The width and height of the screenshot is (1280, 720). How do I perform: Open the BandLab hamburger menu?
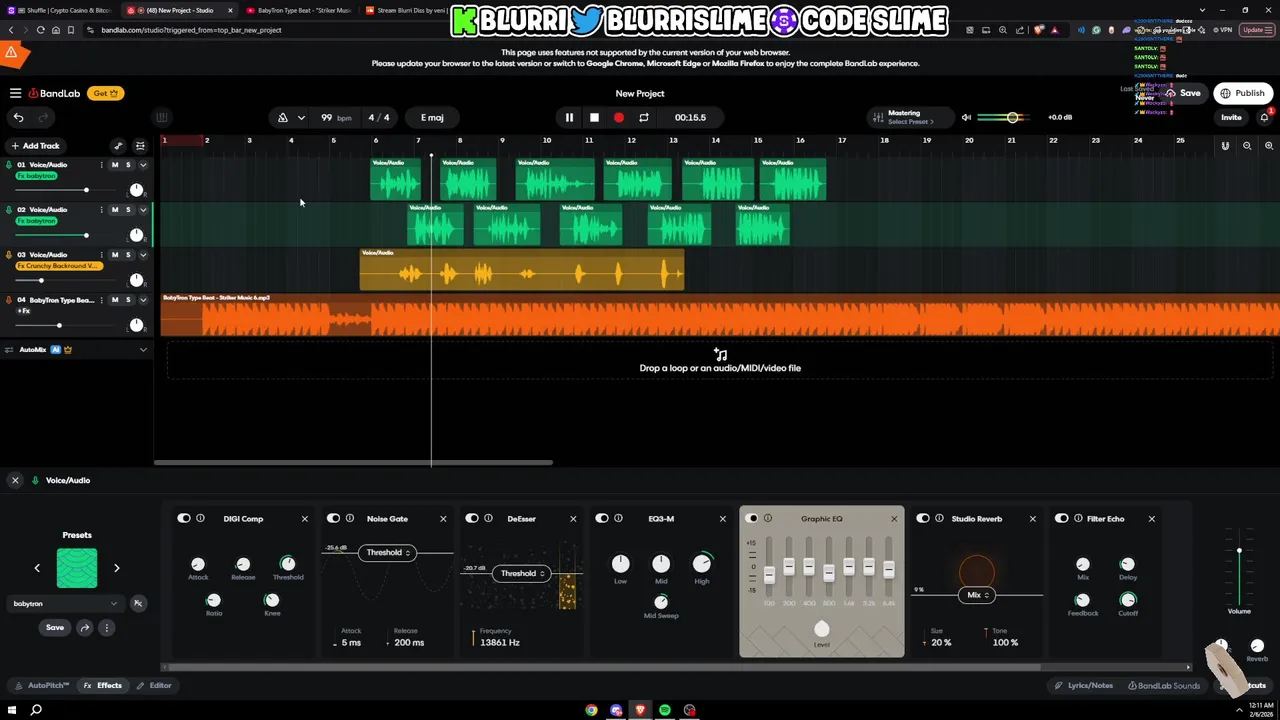[15, 93]
